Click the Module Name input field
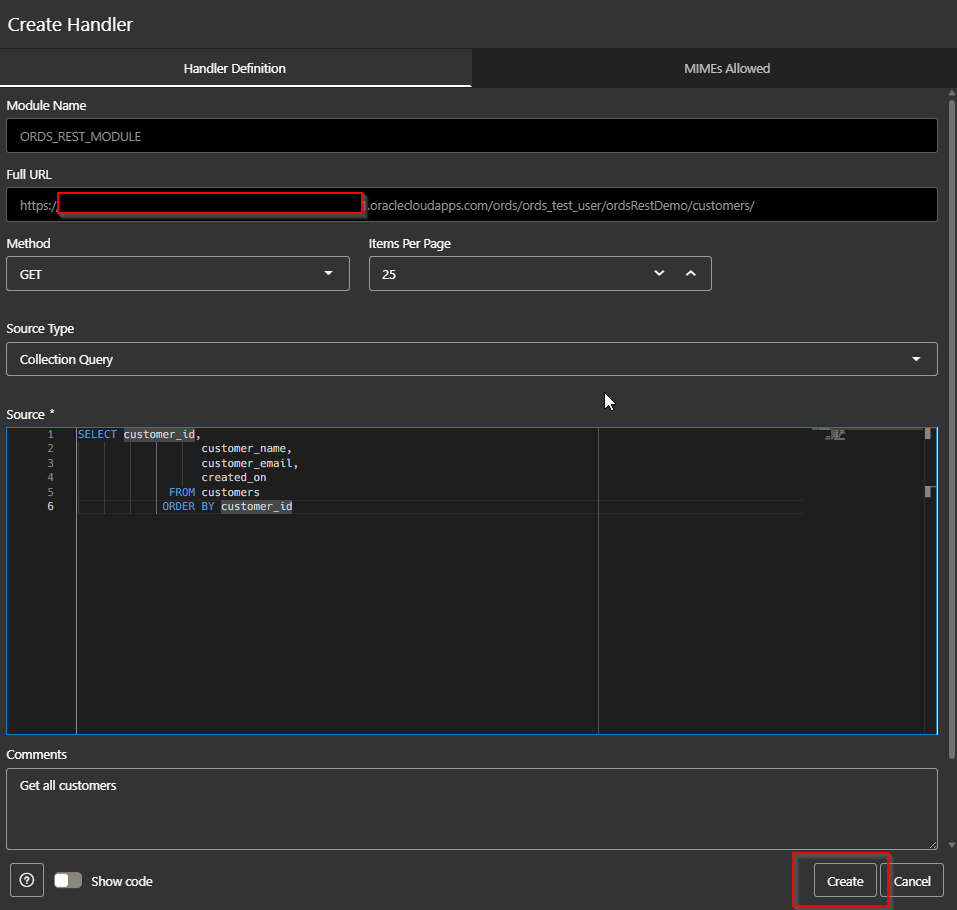Image resolution: width=957 pixels, height=910 pixels. pyautogui.click(x=471, y=135)
